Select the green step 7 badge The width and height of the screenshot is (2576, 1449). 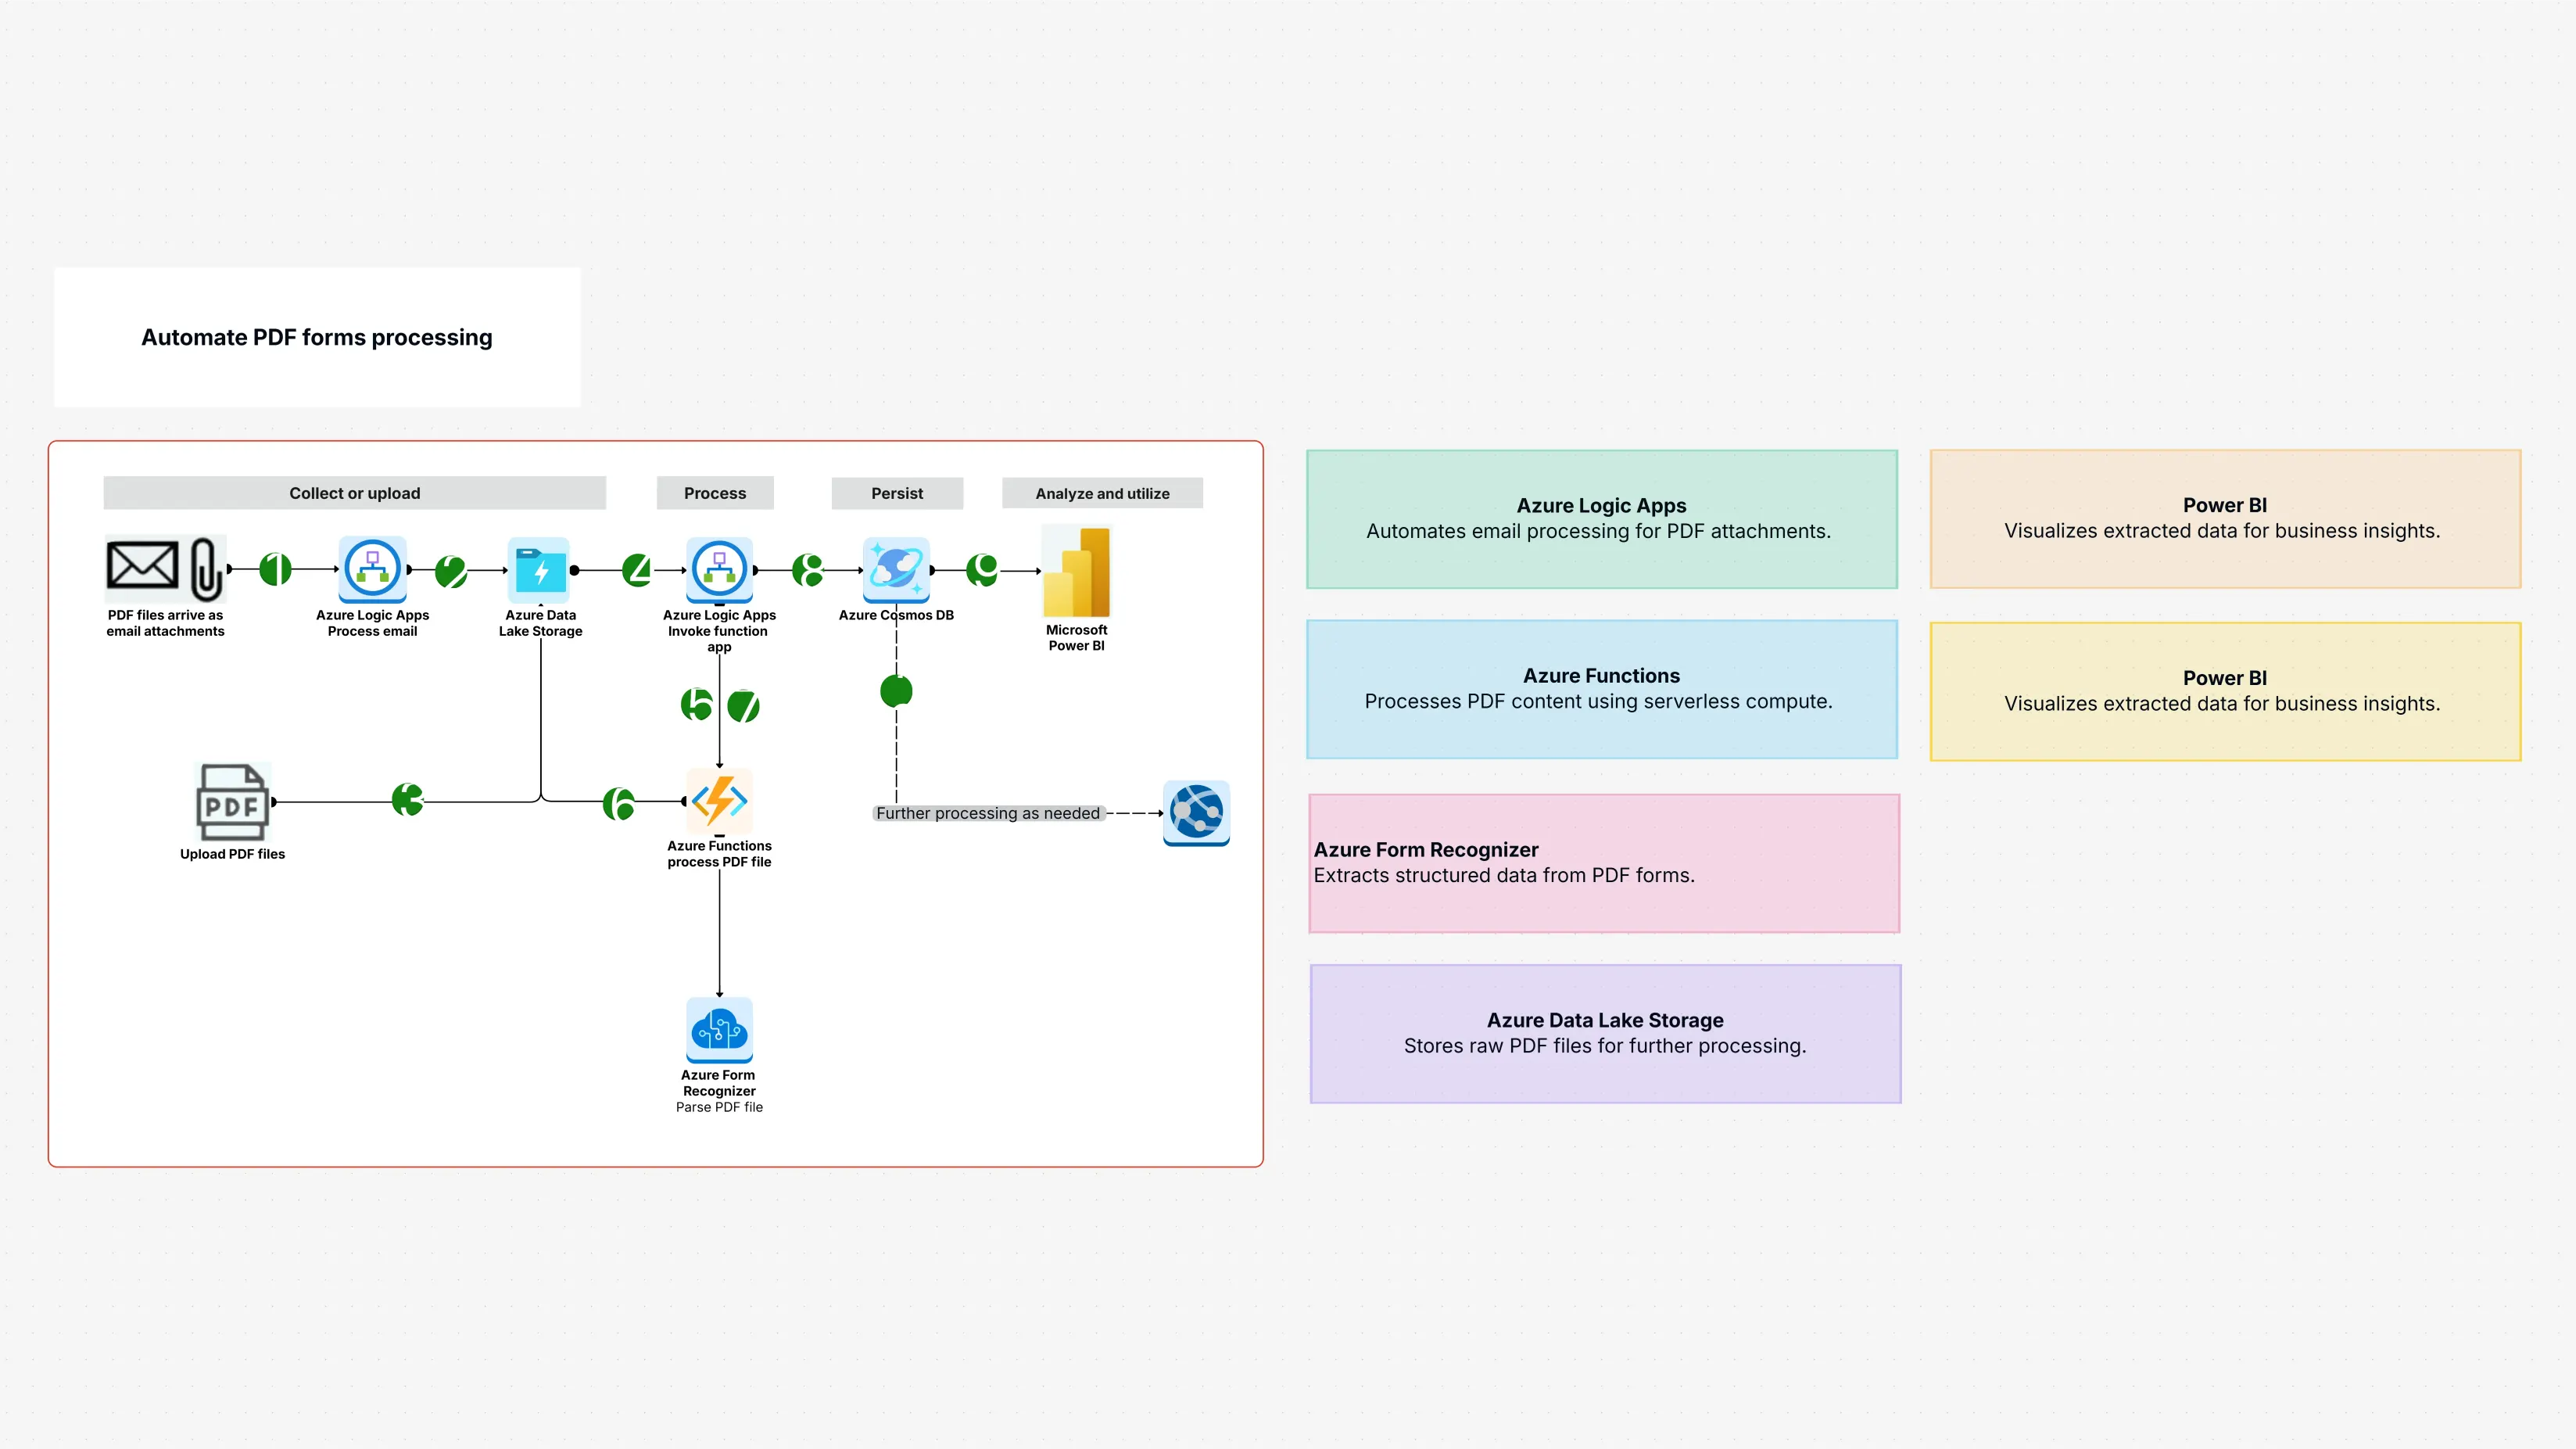[743, 706]
